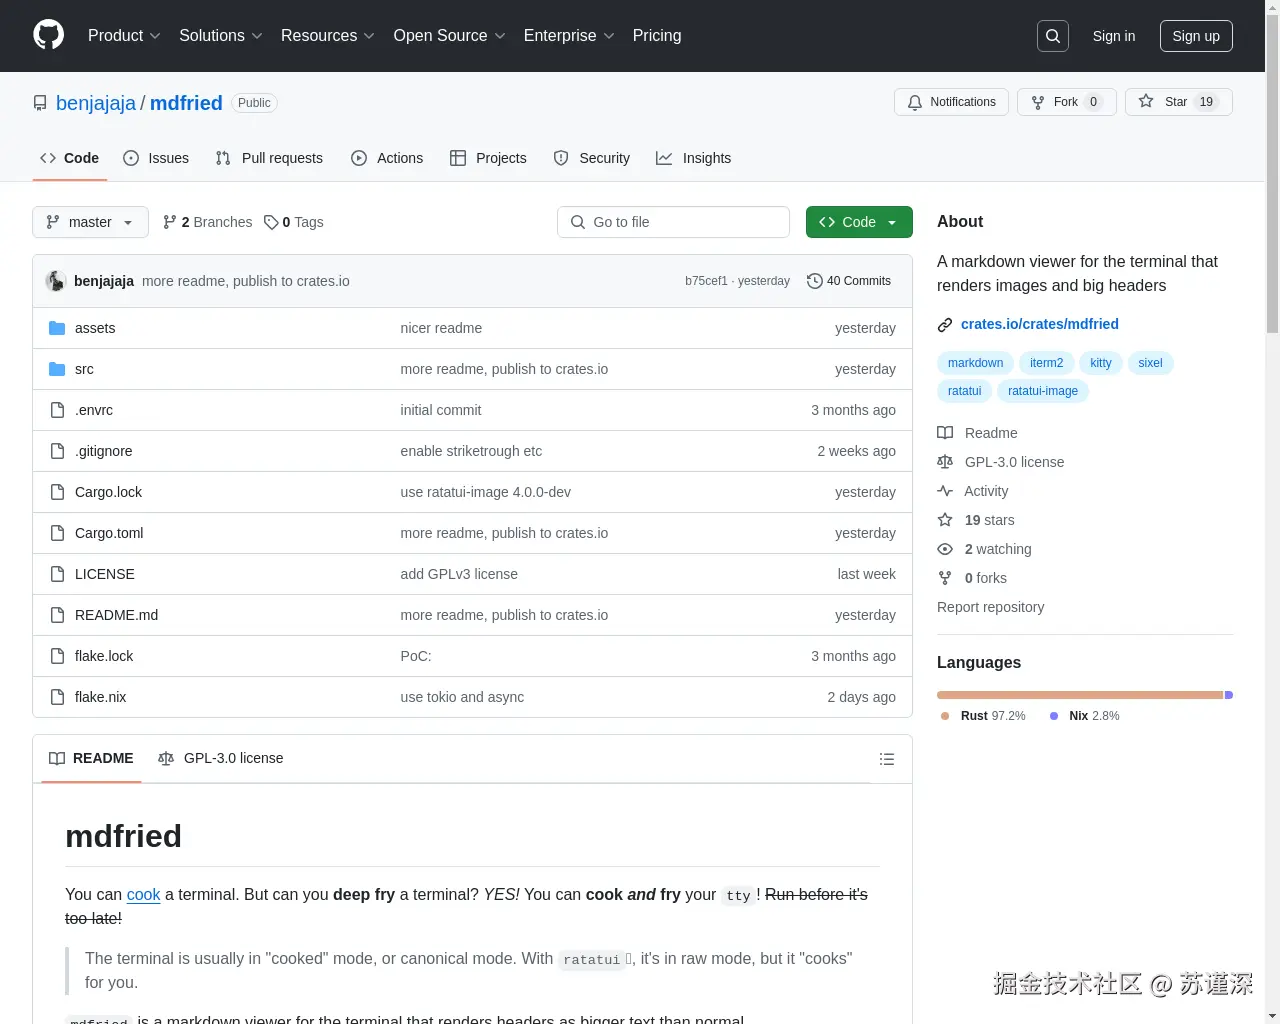
Task: Expand the Product menu chevron
Action: [x=155, y=36]
